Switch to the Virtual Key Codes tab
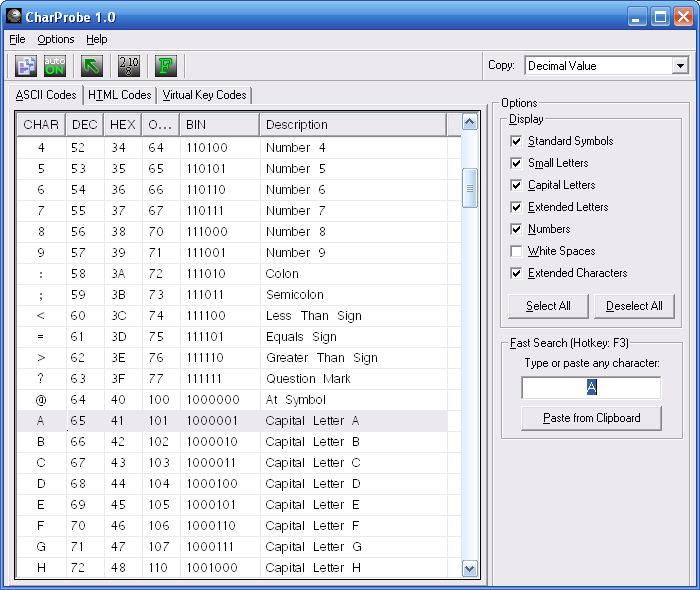The image size is (700, 590). (x=204, y=95)
